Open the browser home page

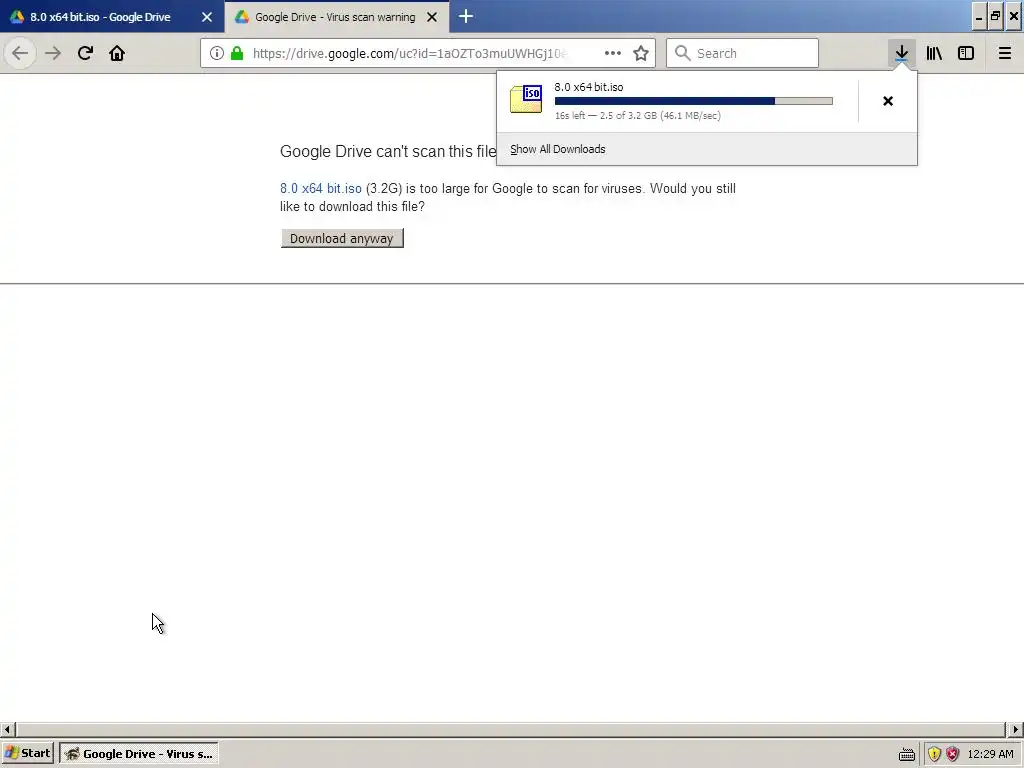(117, 53)
